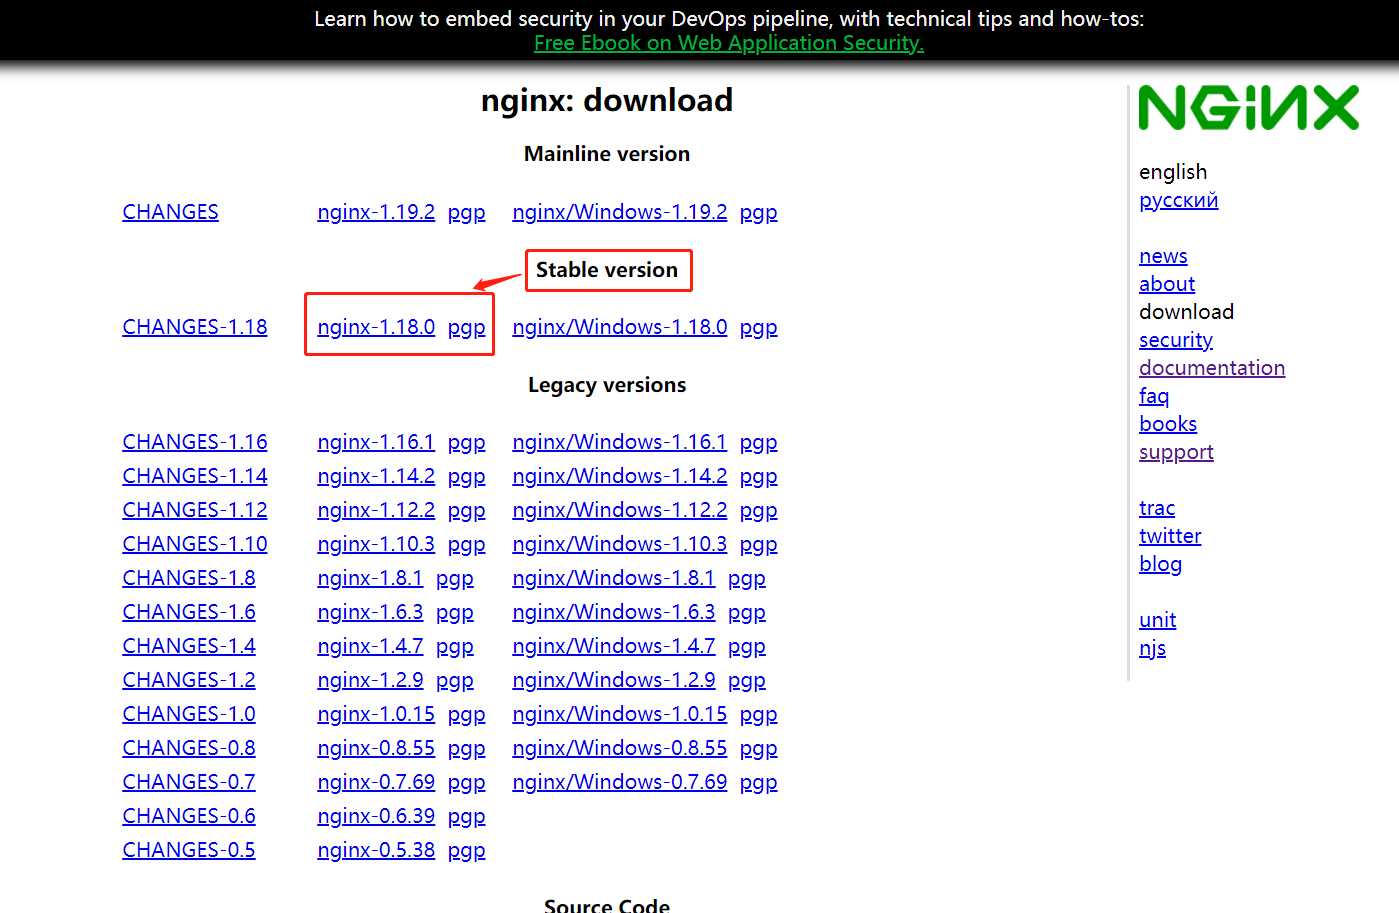Image resolution: width=1399 pixels, height=913 pixels.
Task: Download nginx/Windows-1.19.2
Action: pyautogui.click(x=620, y=212)
